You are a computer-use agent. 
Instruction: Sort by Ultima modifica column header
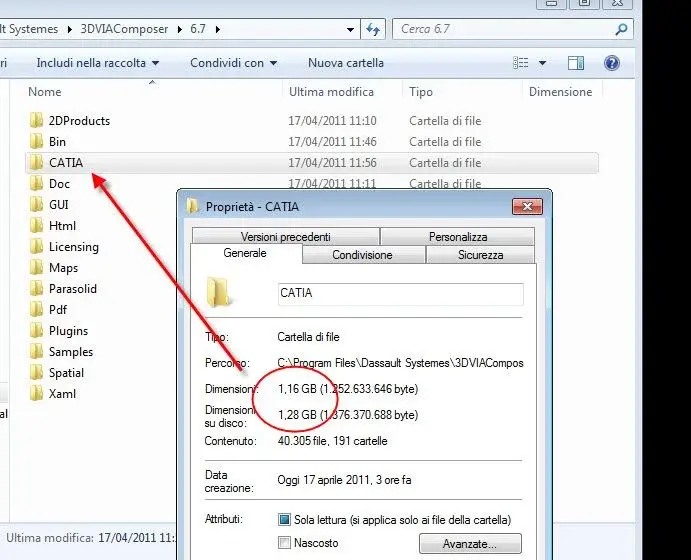coord(331,92)
